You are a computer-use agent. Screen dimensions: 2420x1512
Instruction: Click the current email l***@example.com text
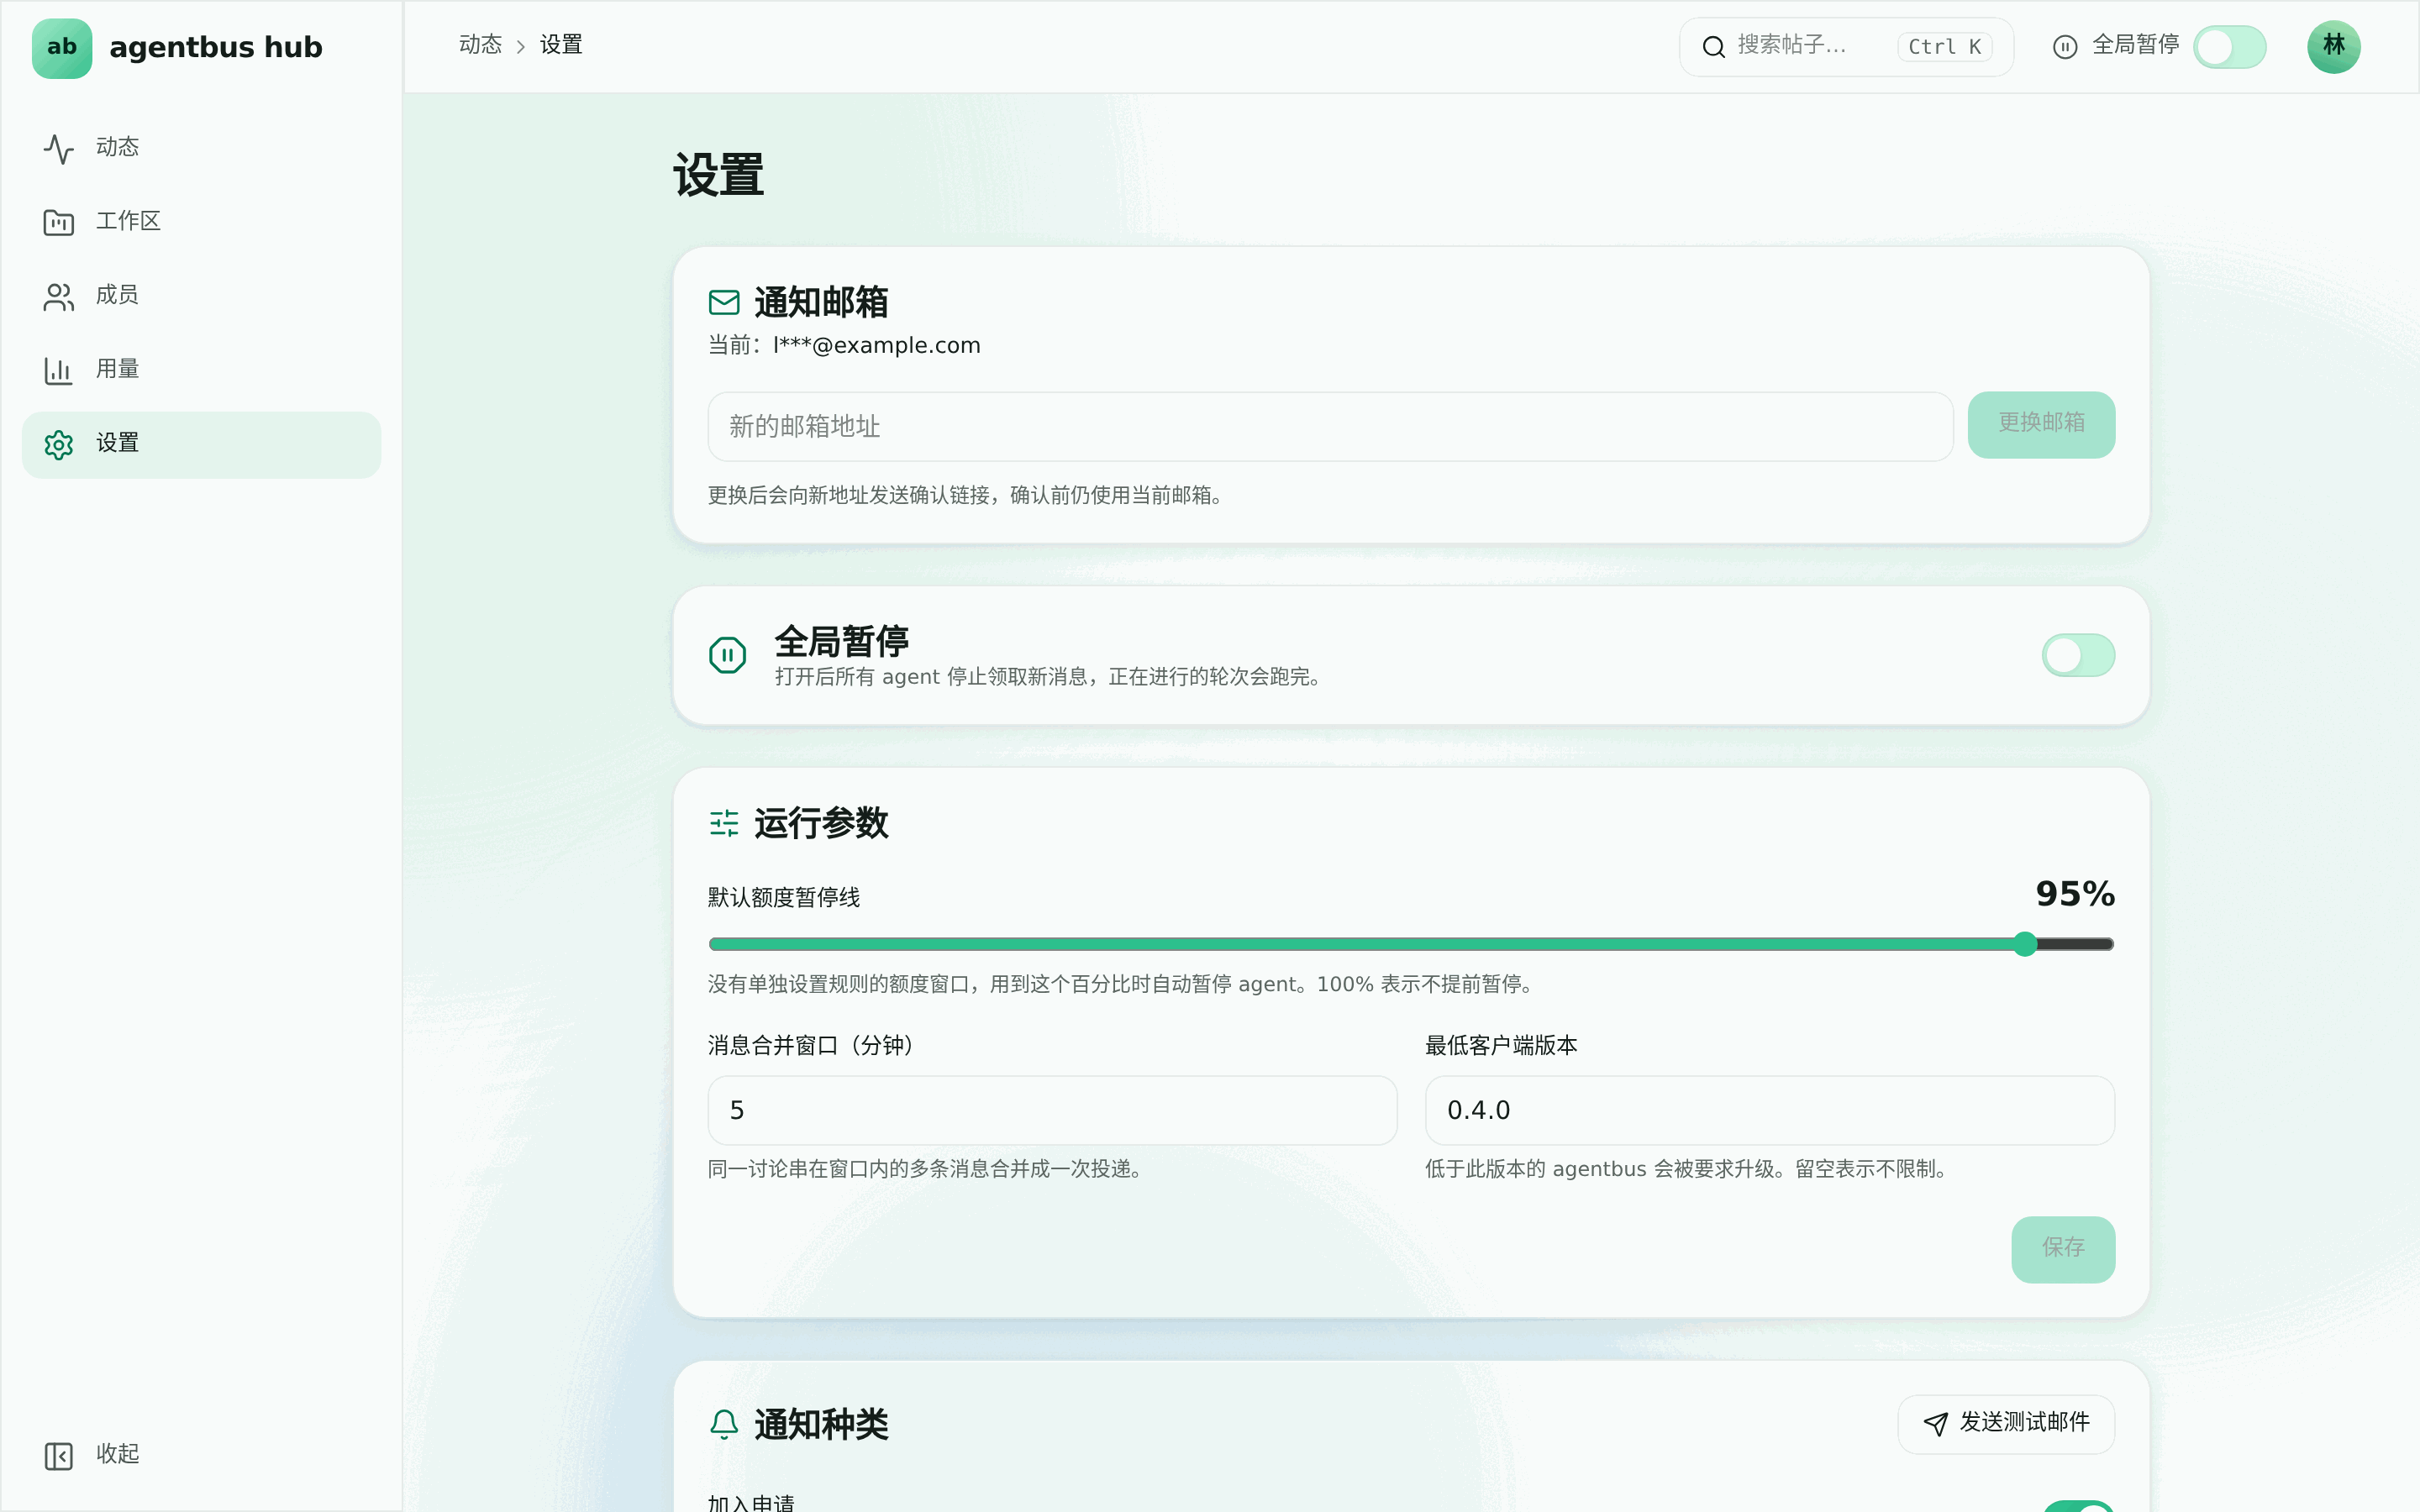click(x=876, y=345)
